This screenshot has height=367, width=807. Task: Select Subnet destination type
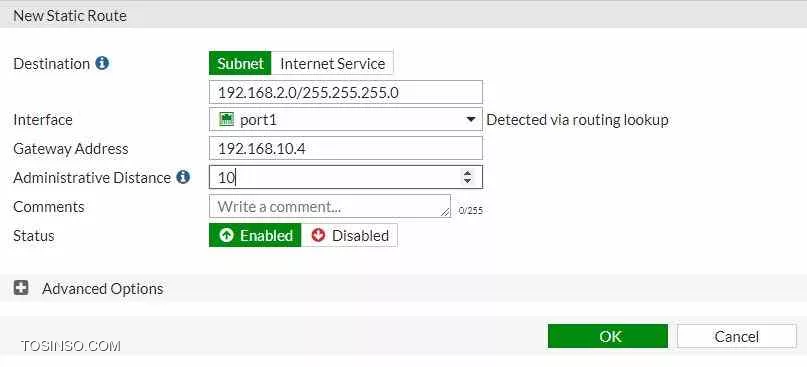pyautogui.click(x=240, y=63)
